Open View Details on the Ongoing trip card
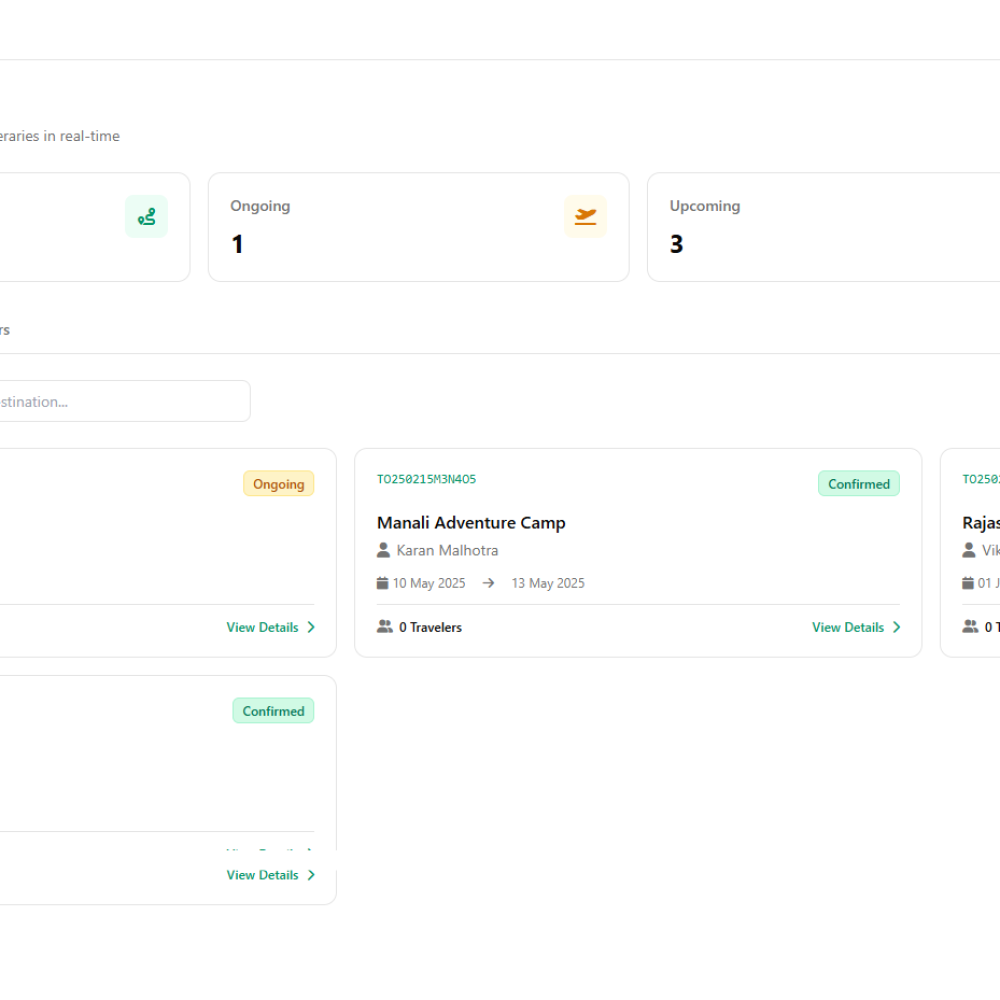Image resolution: width=1000 pixels, height=1000 pixels. [x=271, y=627]
